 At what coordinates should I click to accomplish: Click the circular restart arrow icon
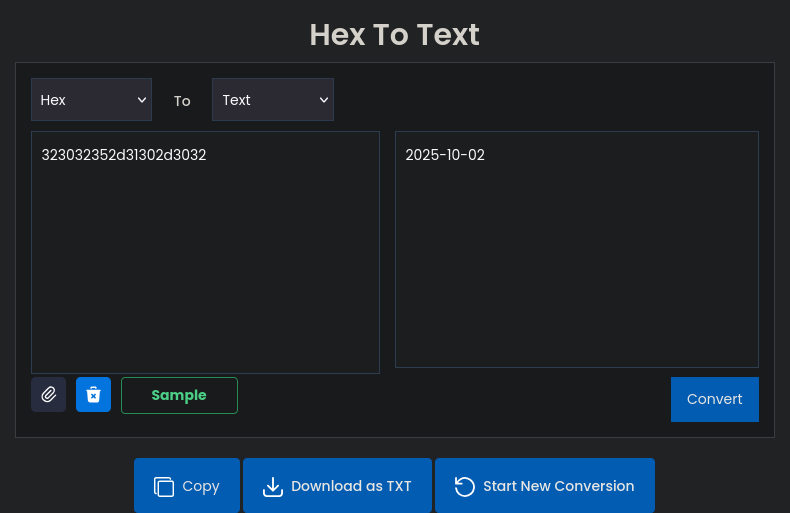click(x=464, y=487)
